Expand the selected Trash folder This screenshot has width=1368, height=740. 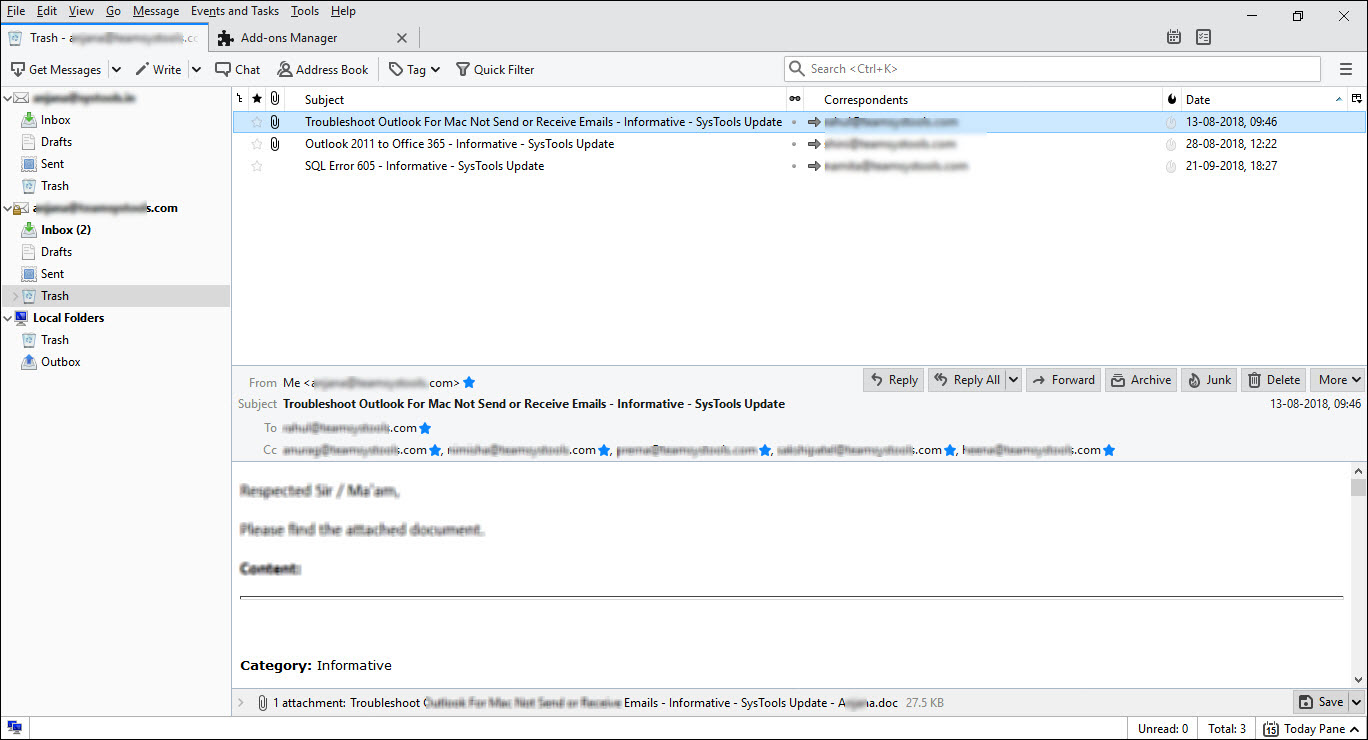point(14,296)
